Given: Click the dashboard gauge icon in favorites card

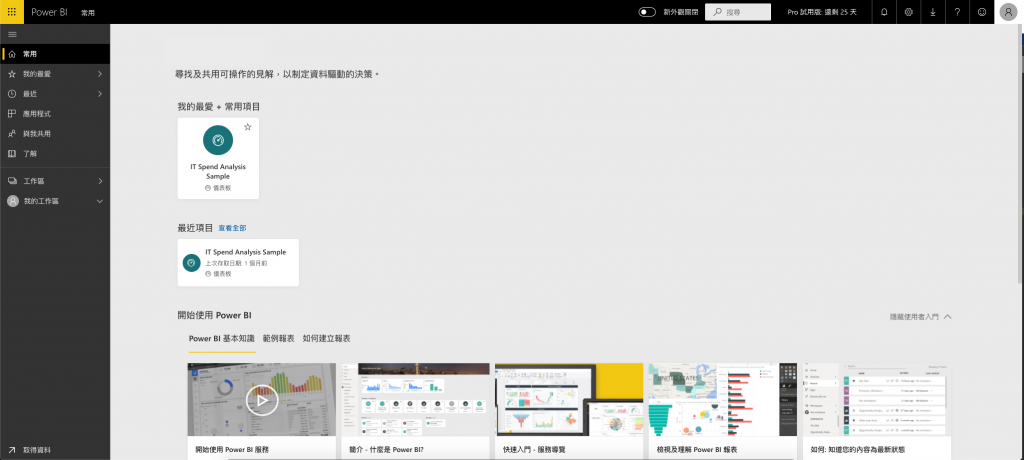Looking at the screenshot, I should (218, 140).
